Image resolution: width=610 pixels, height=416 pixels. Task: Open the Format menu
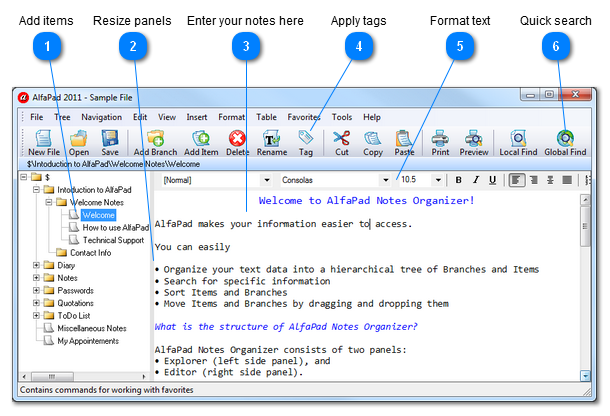[231, 117]
